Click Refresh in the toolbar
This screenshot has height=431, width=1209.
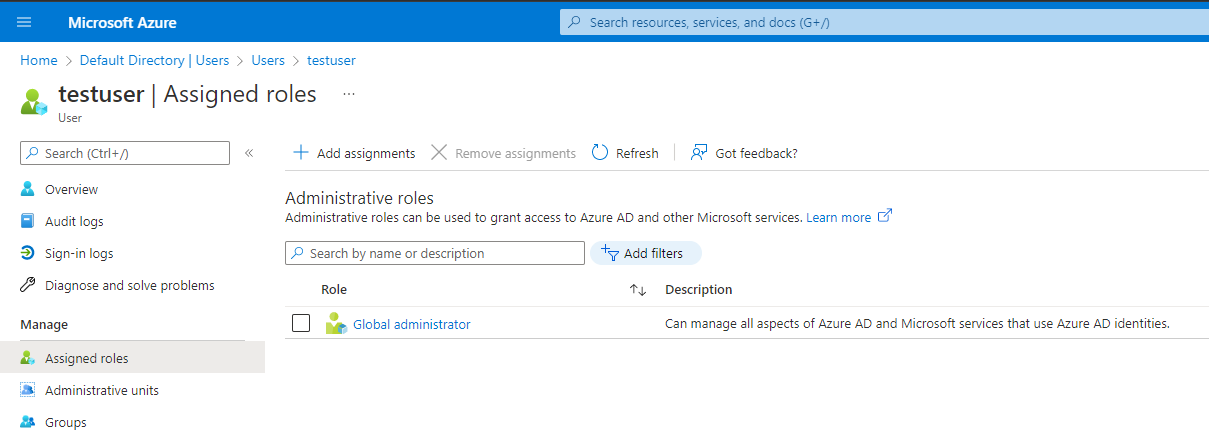point(625,153)
